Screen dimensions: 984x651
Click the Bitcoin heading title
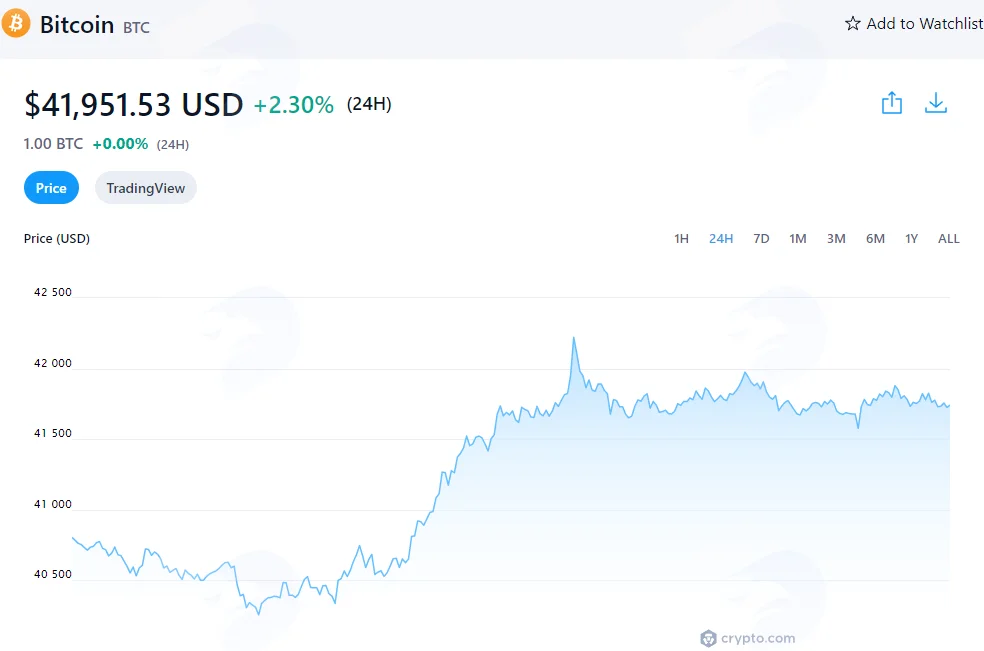pos(77,24)
